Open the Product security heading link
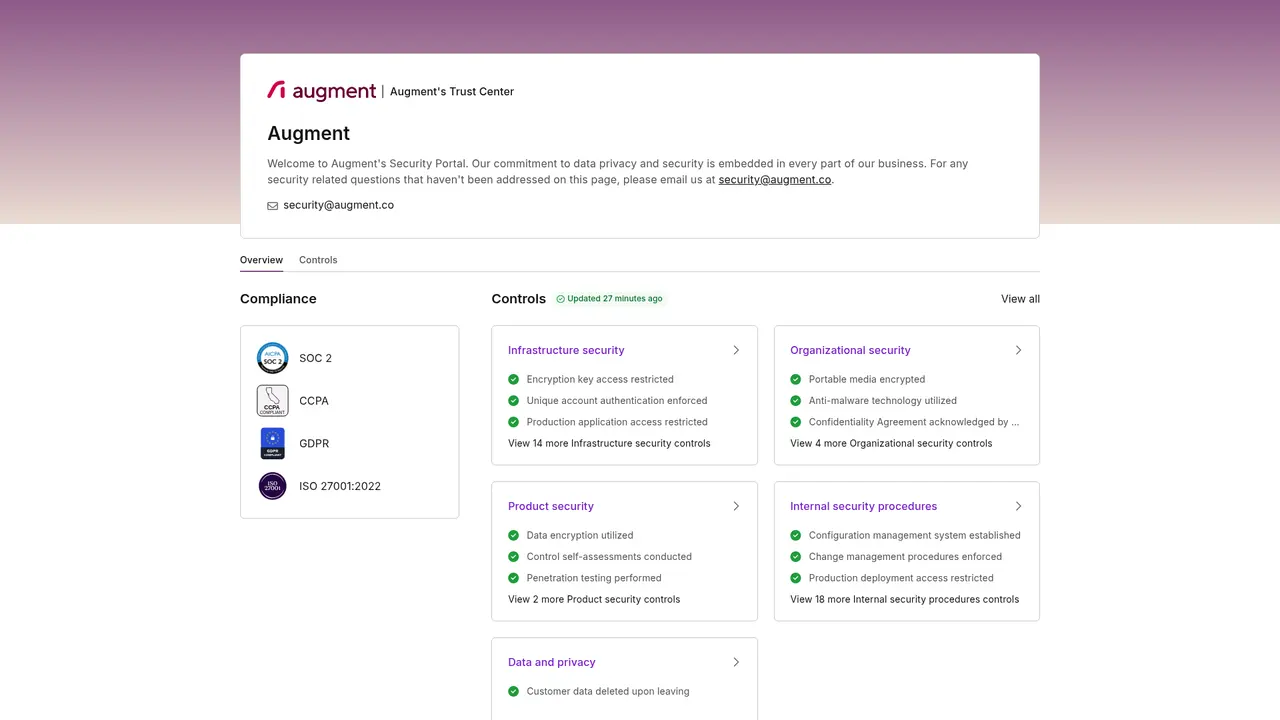Viewport: 1280px width, 720px height. tap(551, 506)
